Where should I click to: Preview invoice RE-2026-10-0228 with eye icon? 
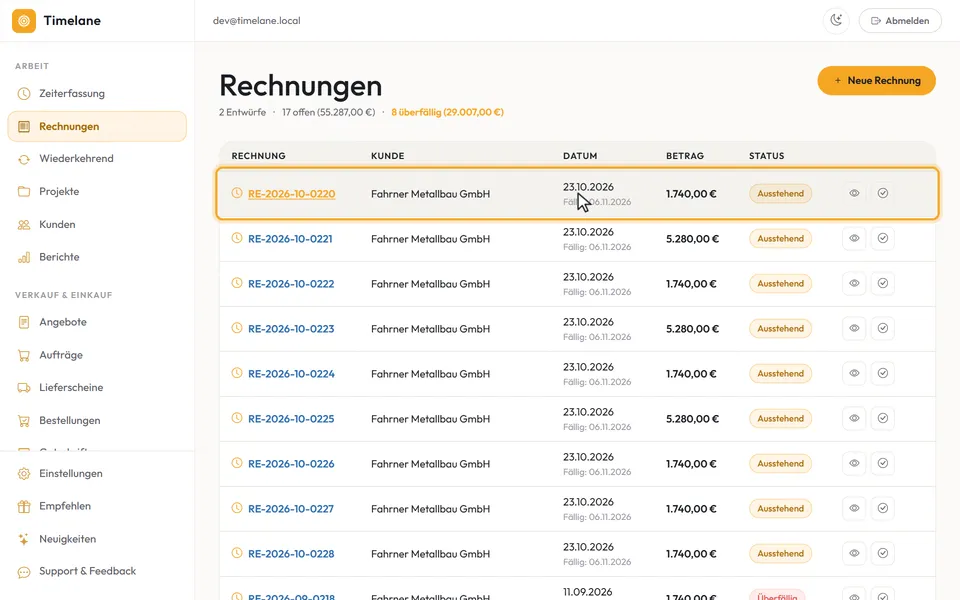[854, 553]
